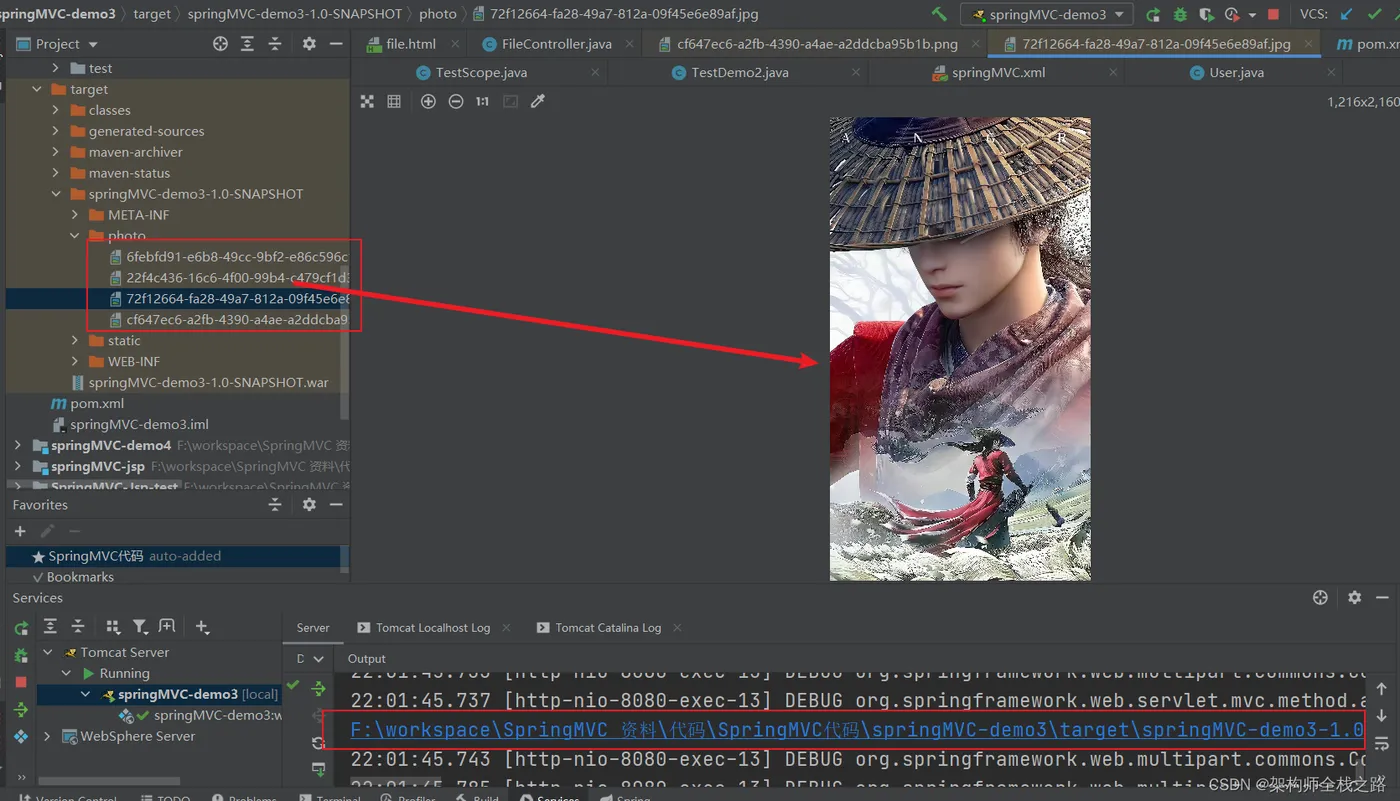1400x801 pixels.
Task: Click the green VCS Commit checkmark
Action: tap(1373, 14)
